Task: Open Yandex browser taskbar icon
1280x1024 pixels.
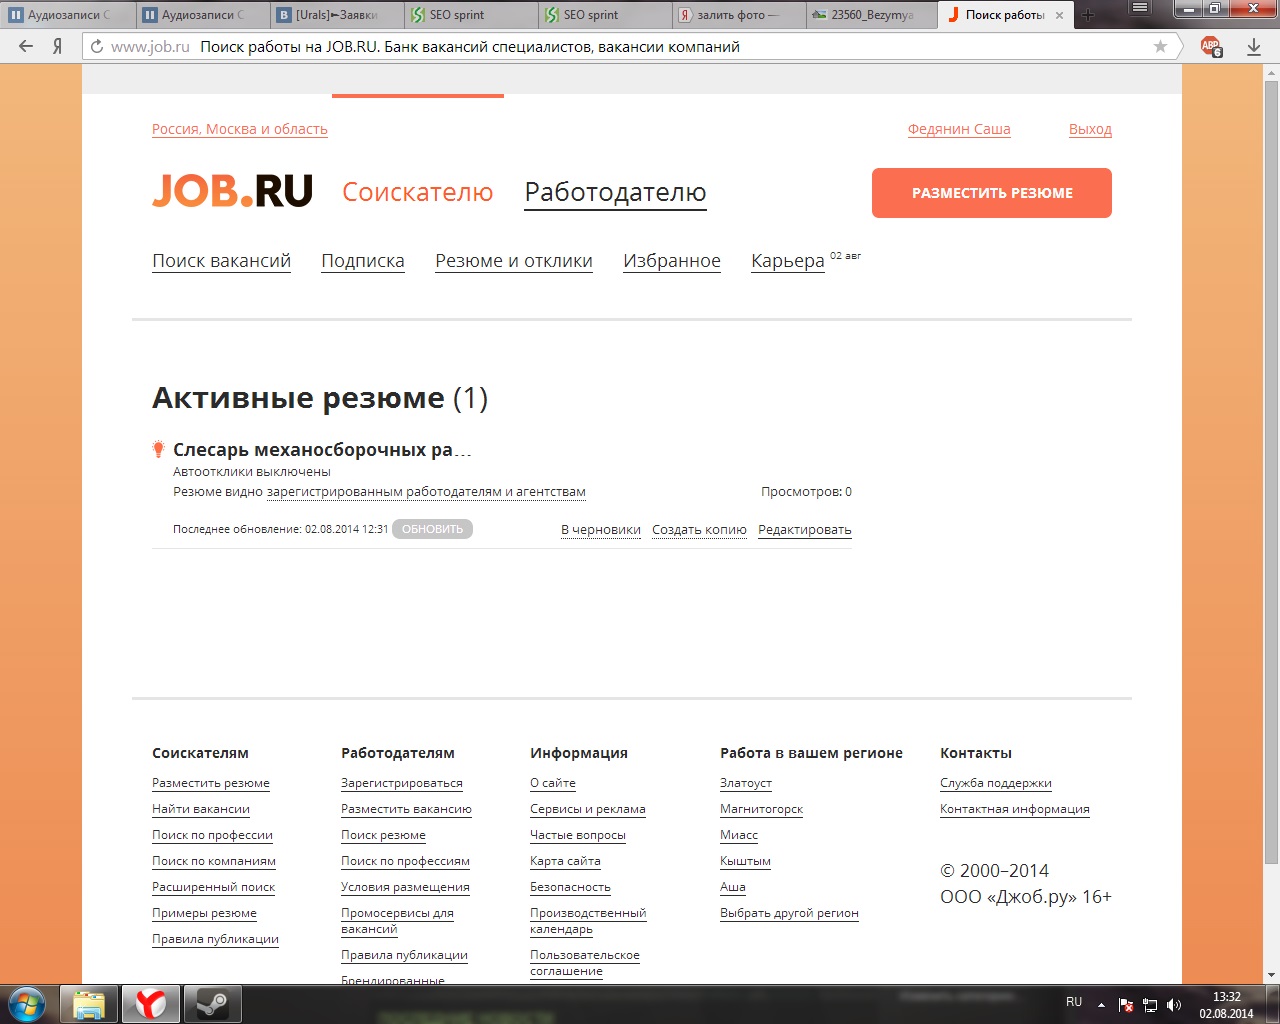Action: click(151, 1004)
